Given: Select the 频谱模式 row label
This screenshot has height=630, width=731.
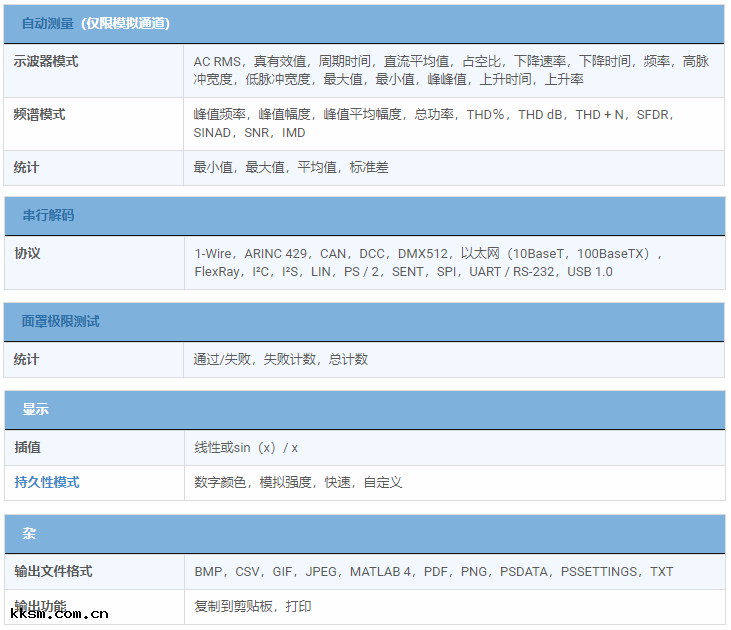Looking at the screenshot, I should tap(40, 114).
